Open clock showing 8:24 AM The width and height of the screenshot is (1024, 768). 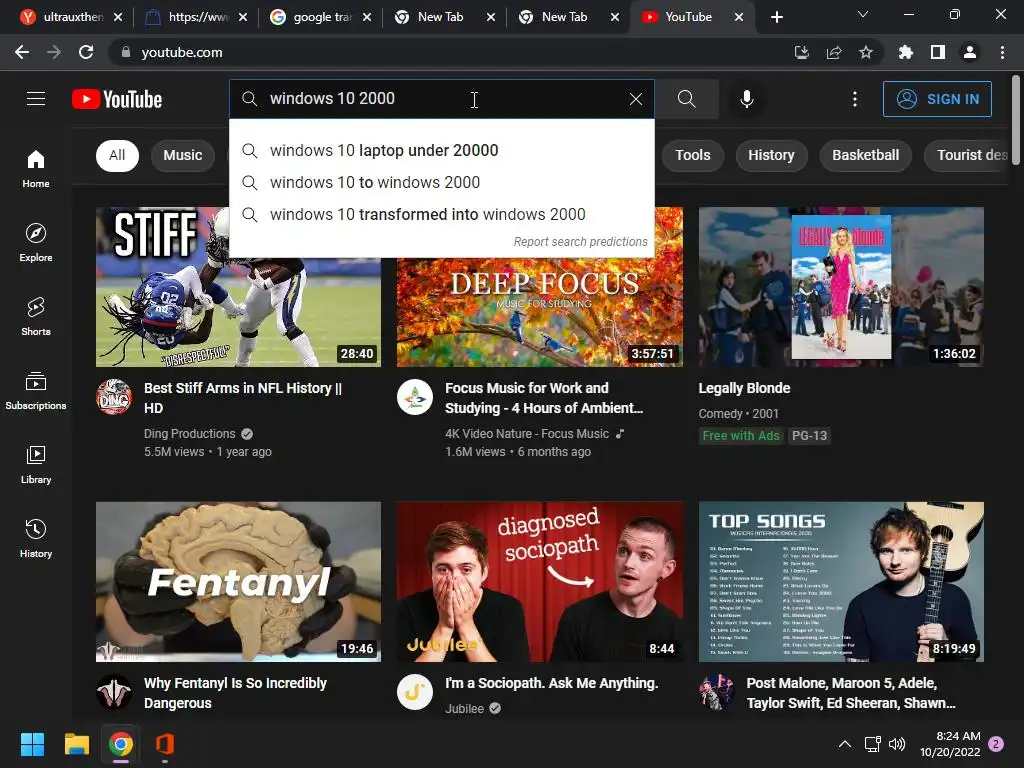point(950,744)
